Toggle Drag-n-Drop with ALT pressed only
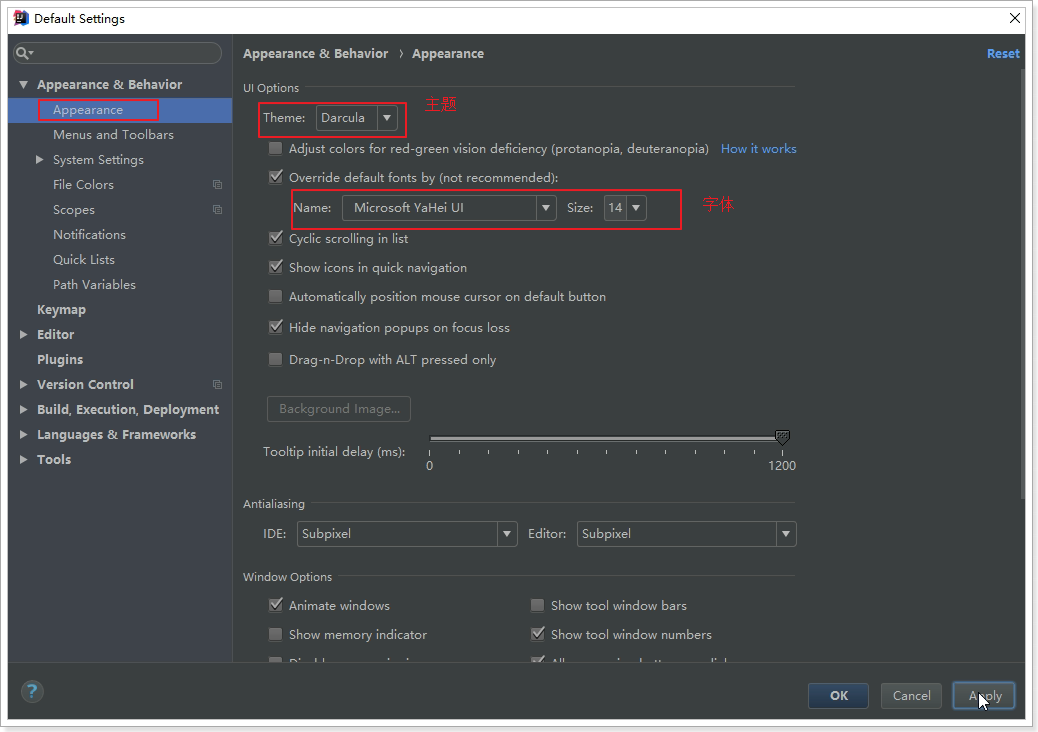 [x=275, y=360]
